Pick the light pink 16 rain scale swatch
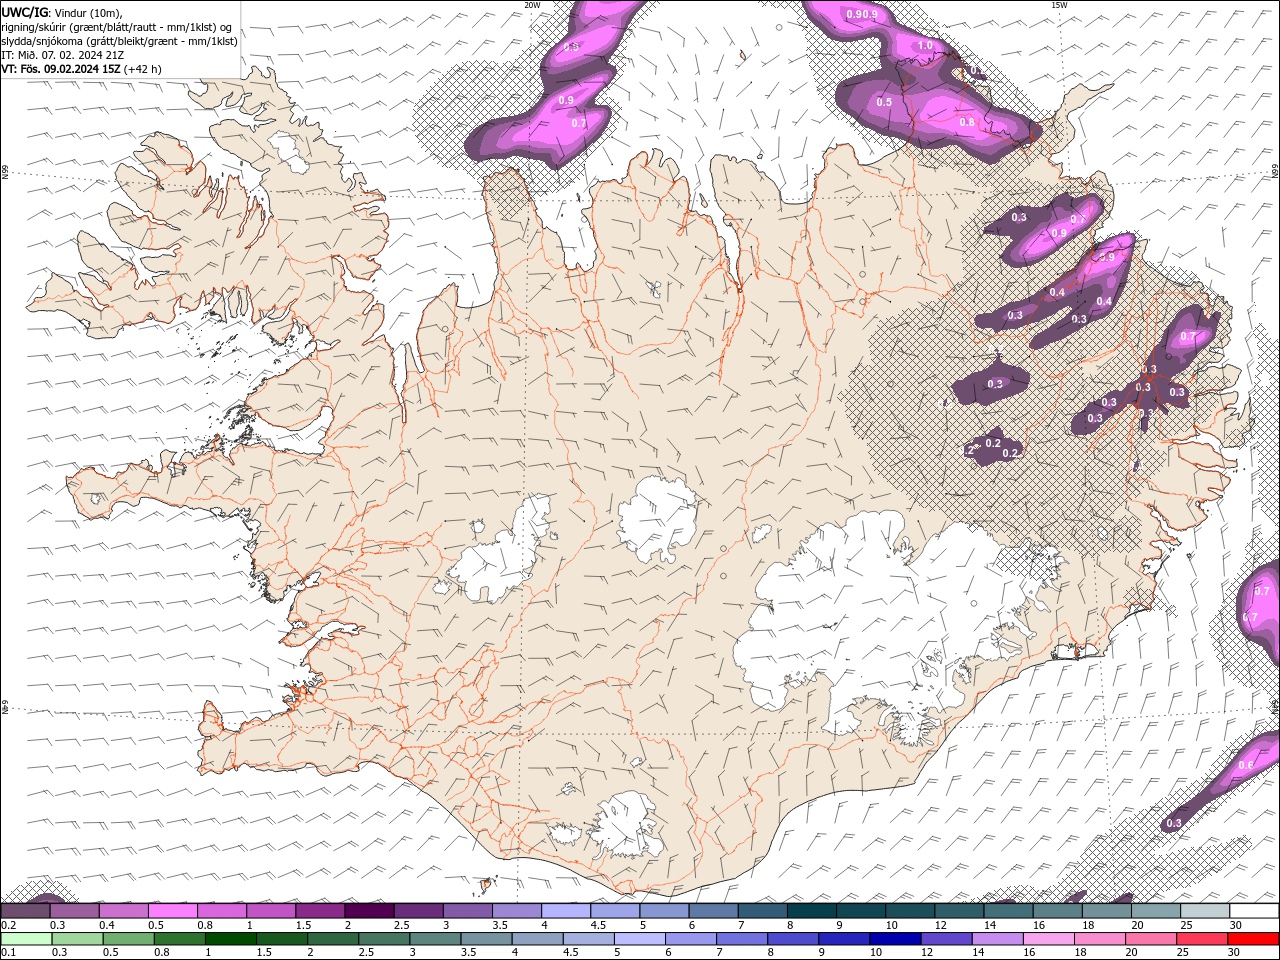 (x=1049, y=939)
